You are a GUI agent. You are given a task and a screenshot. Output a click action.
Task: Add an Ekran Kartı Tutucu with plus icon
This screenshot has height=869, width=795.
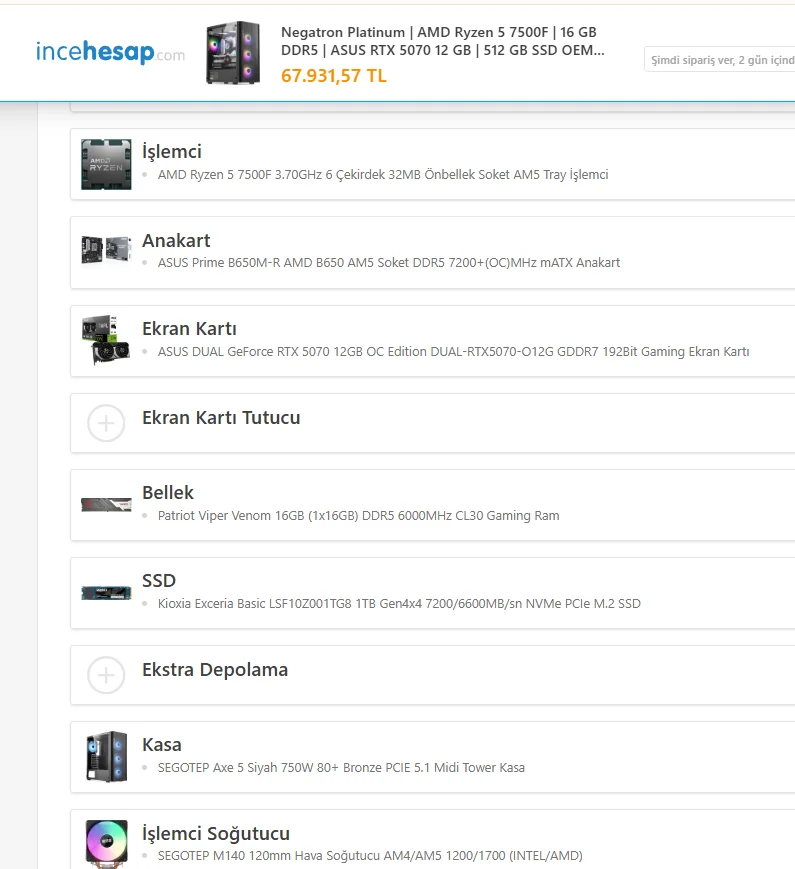106,423
